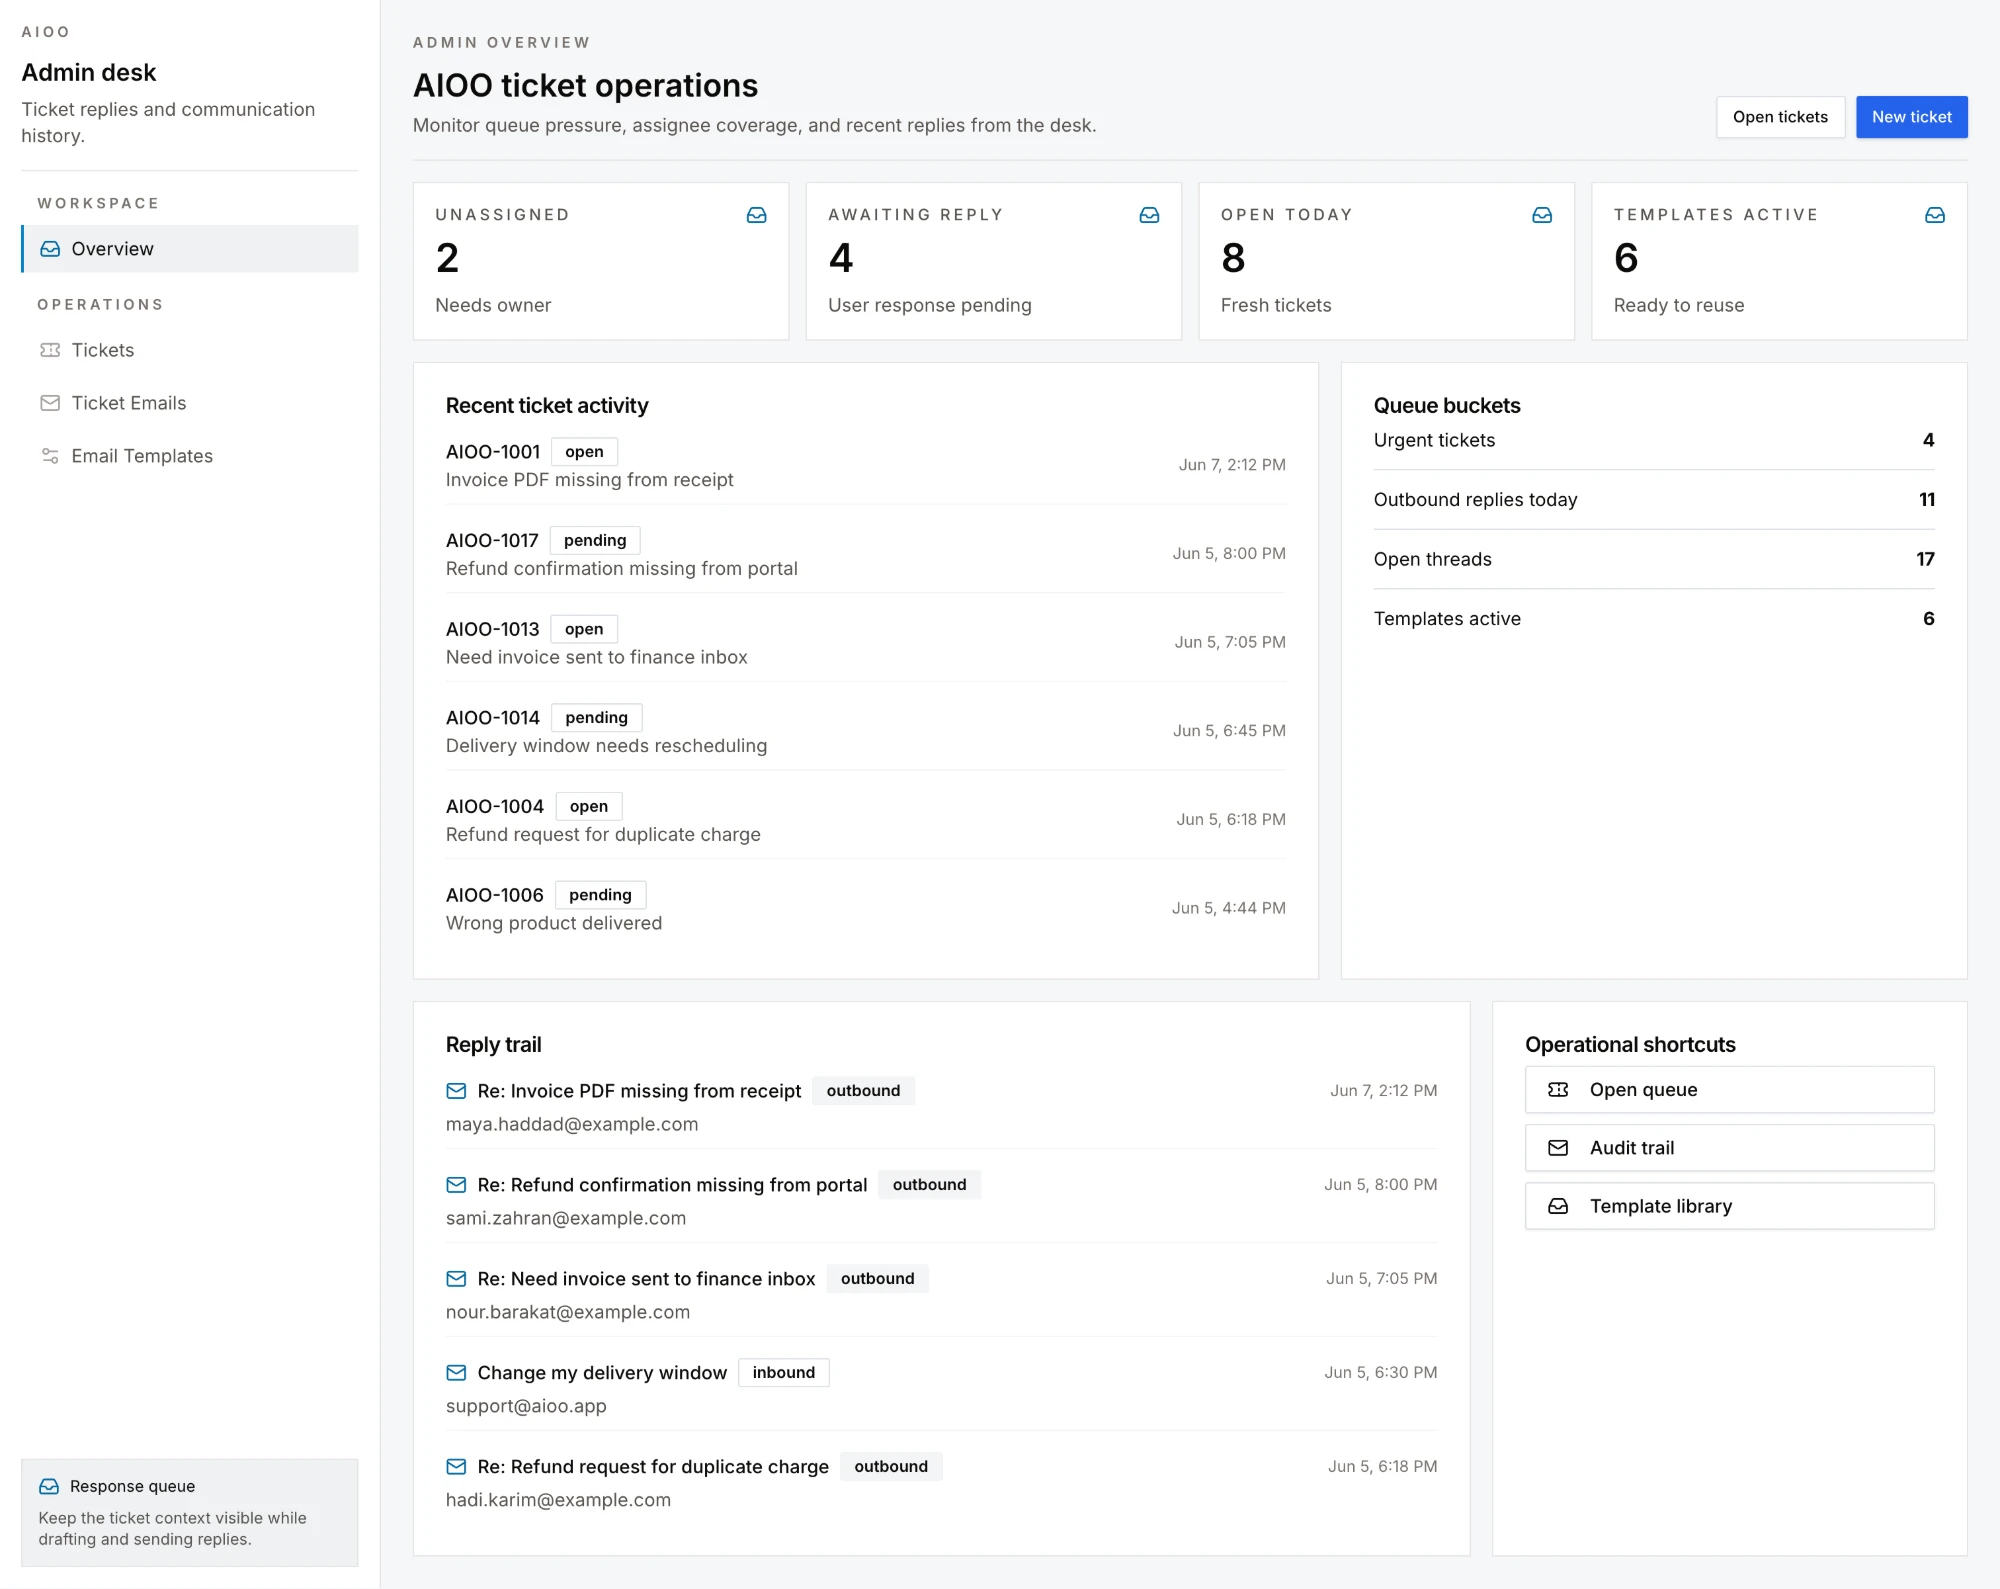The width and height of the screenshot is (2000, 1589).
Task: Select the Outbound replies today bucket row
Action: pyautogui.click(x=1654, y=500)
